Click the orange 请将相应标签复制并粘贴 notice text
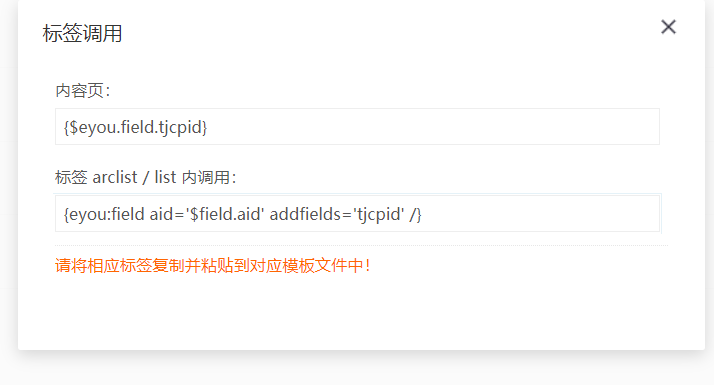 [x=212, y=265]
